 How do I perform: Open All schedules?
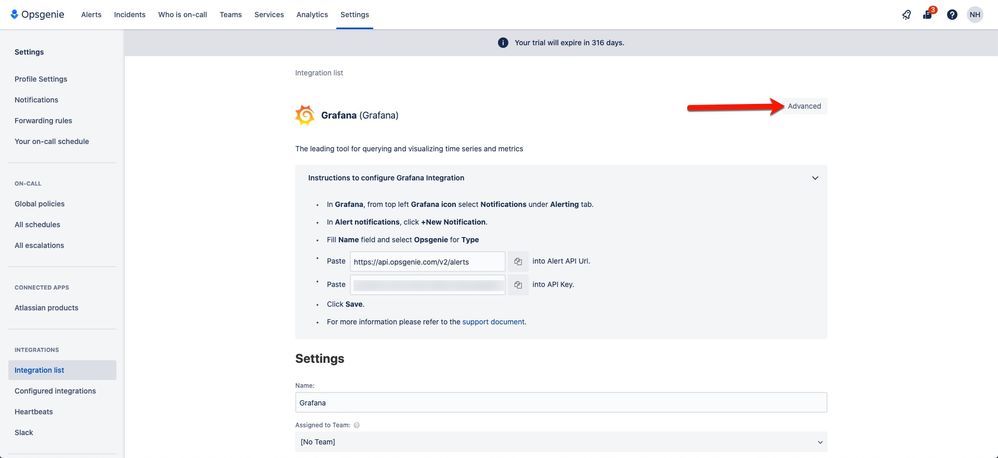[38, 225]
